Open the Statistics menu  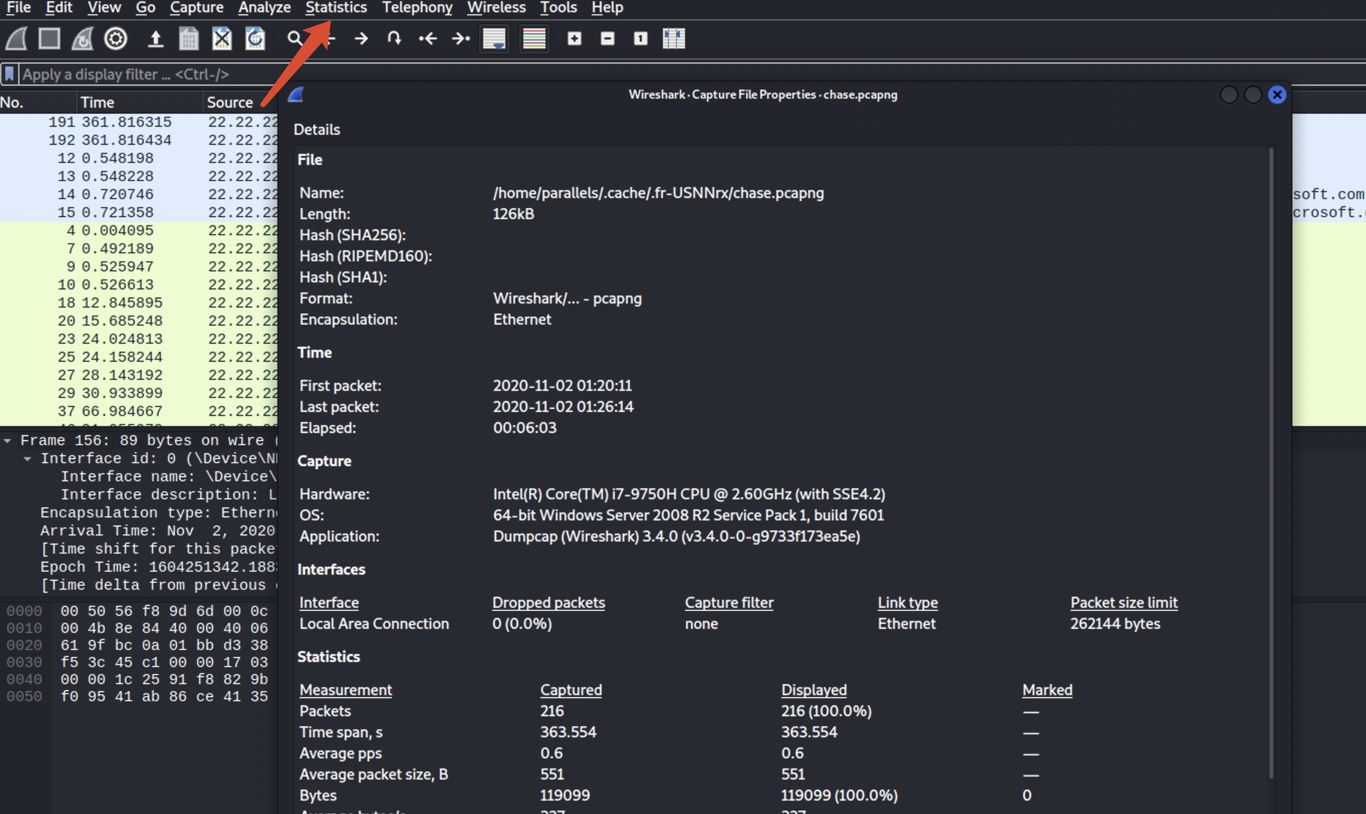pos(336,8)
